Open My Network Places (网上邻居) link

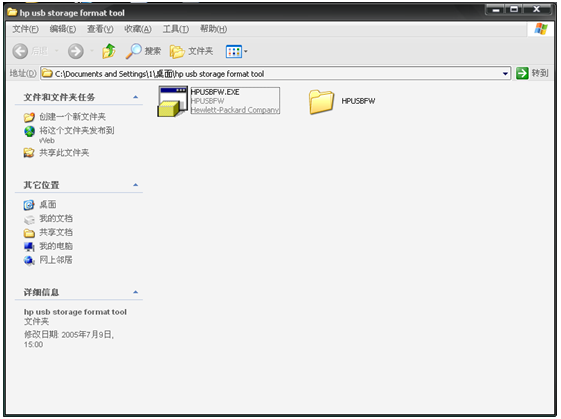(x=56, y=260)
